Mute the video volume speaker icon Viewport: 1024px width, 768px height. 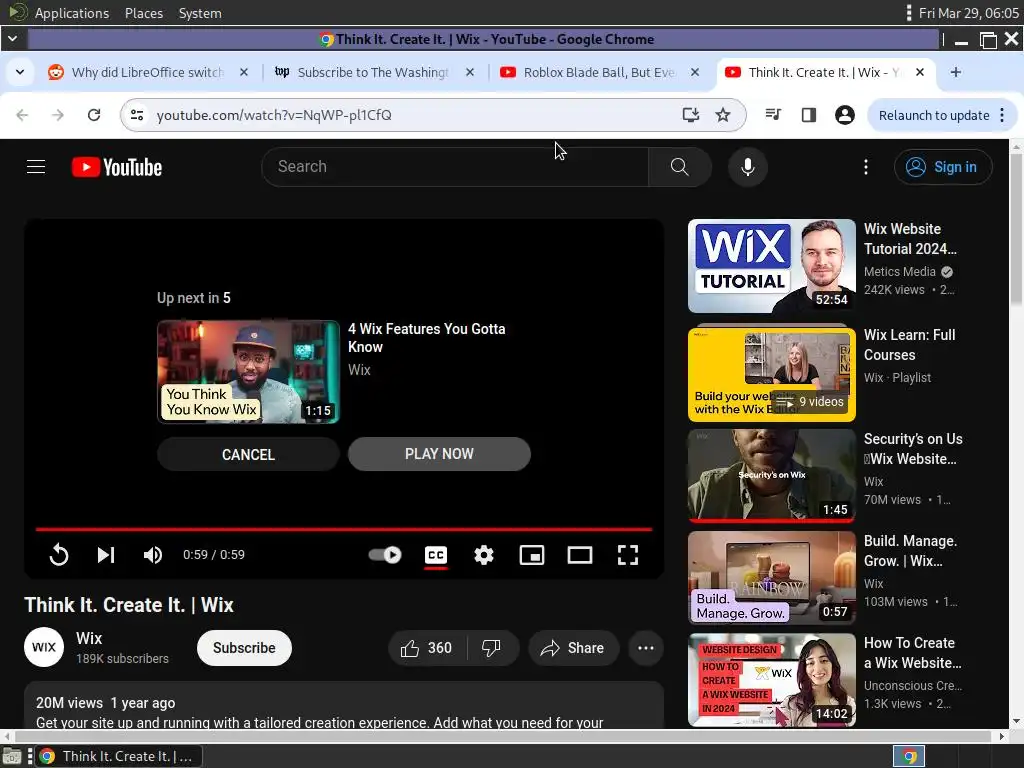(152, 554)
